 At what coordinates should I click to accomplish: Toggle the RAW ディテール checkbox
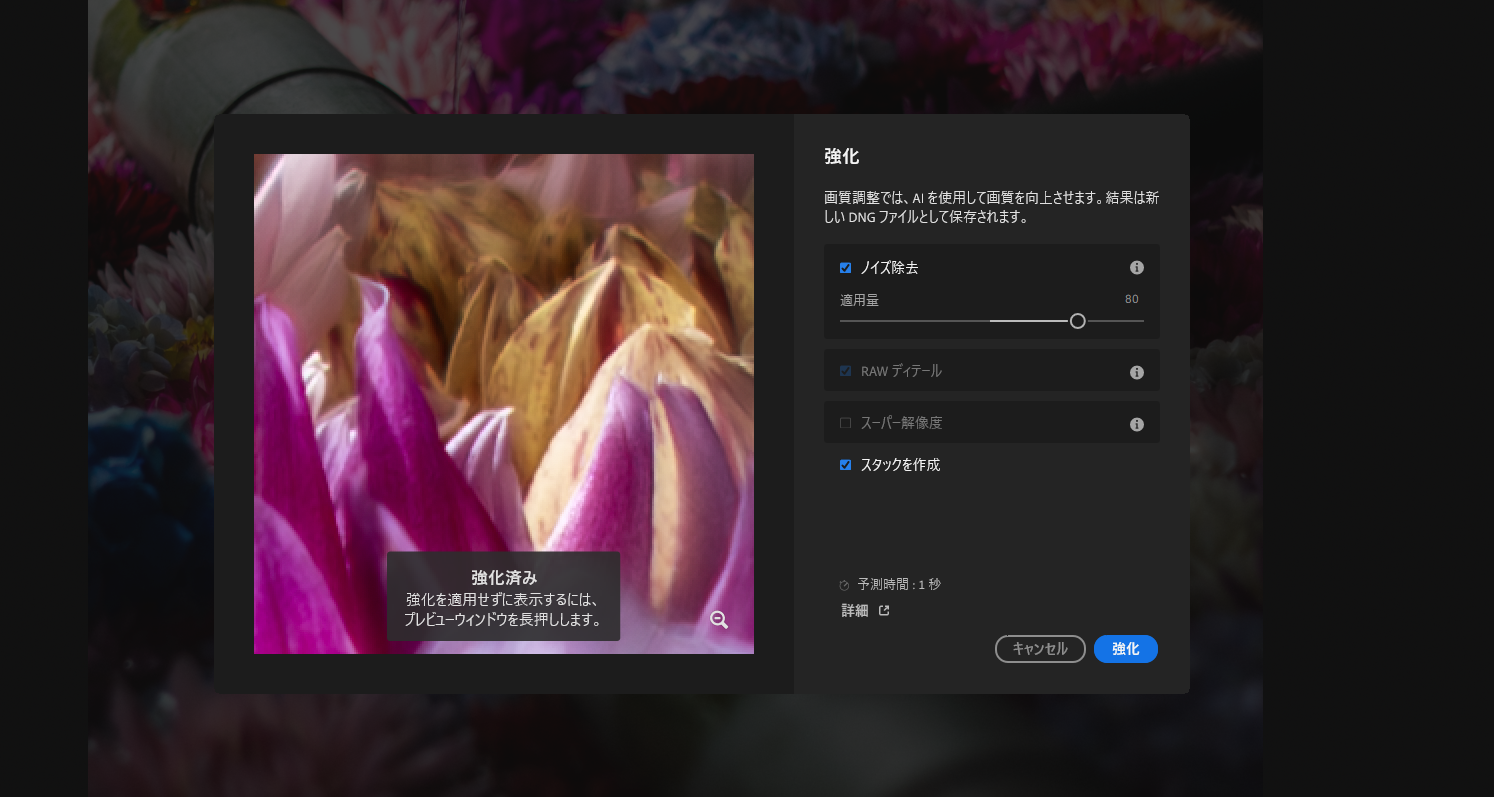[845, 371]
